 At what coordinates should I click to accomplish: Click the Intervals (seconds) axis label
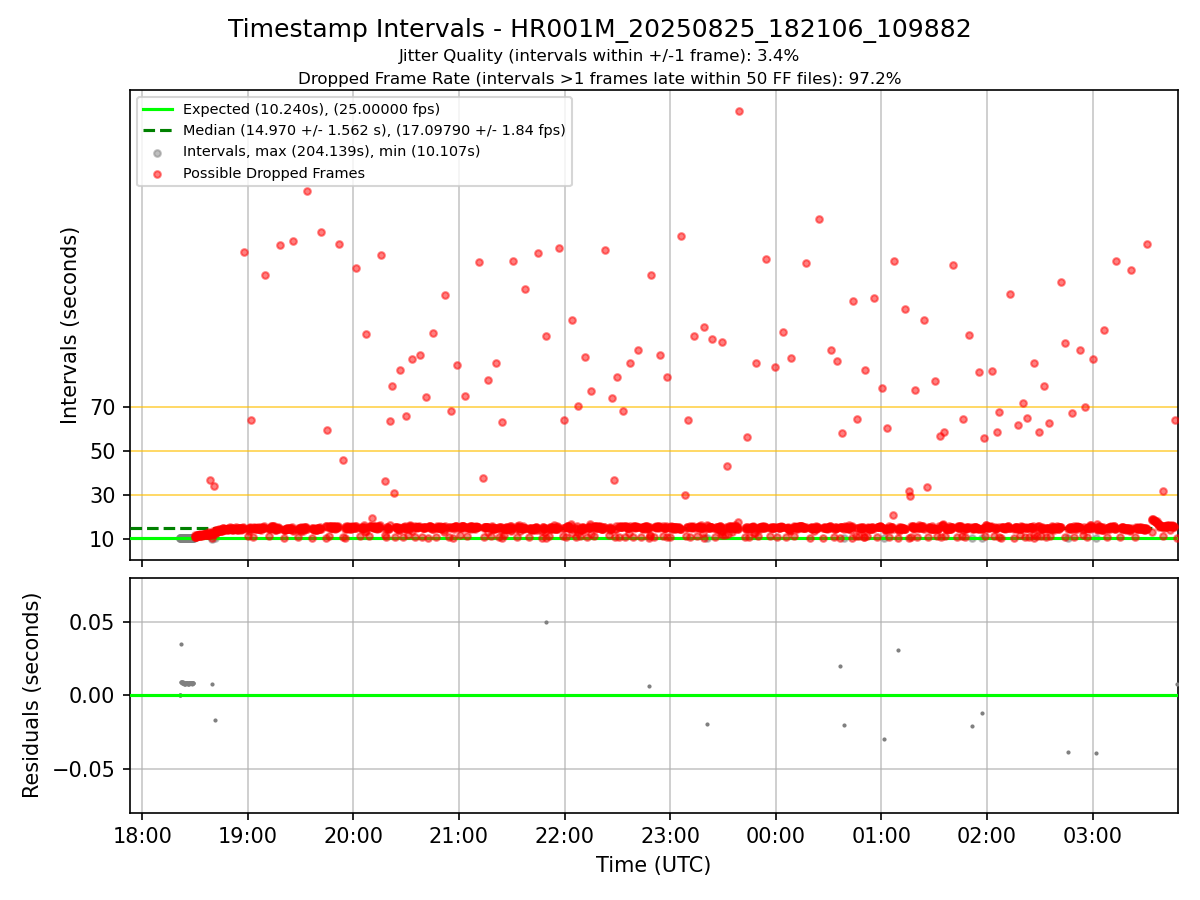[x=69, y=325]
